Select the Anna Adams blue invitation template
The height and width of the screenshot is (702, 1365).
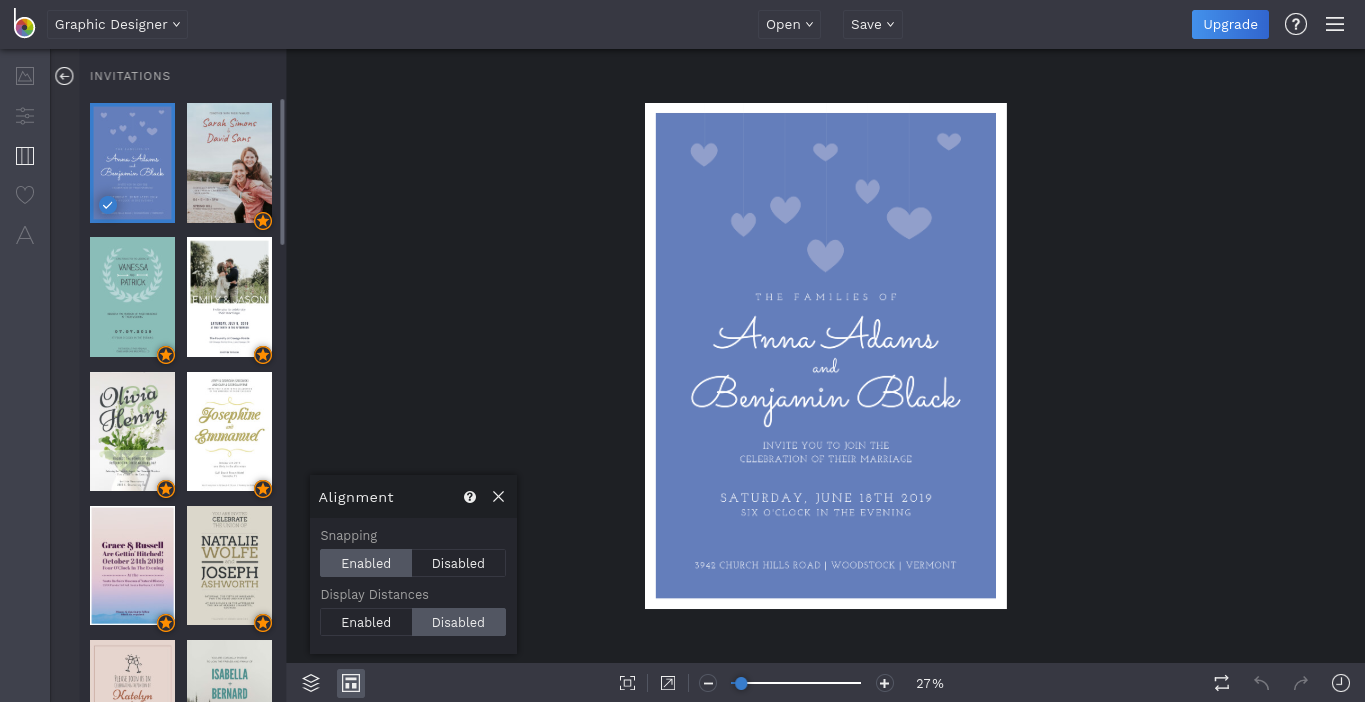tap(132, 163)
